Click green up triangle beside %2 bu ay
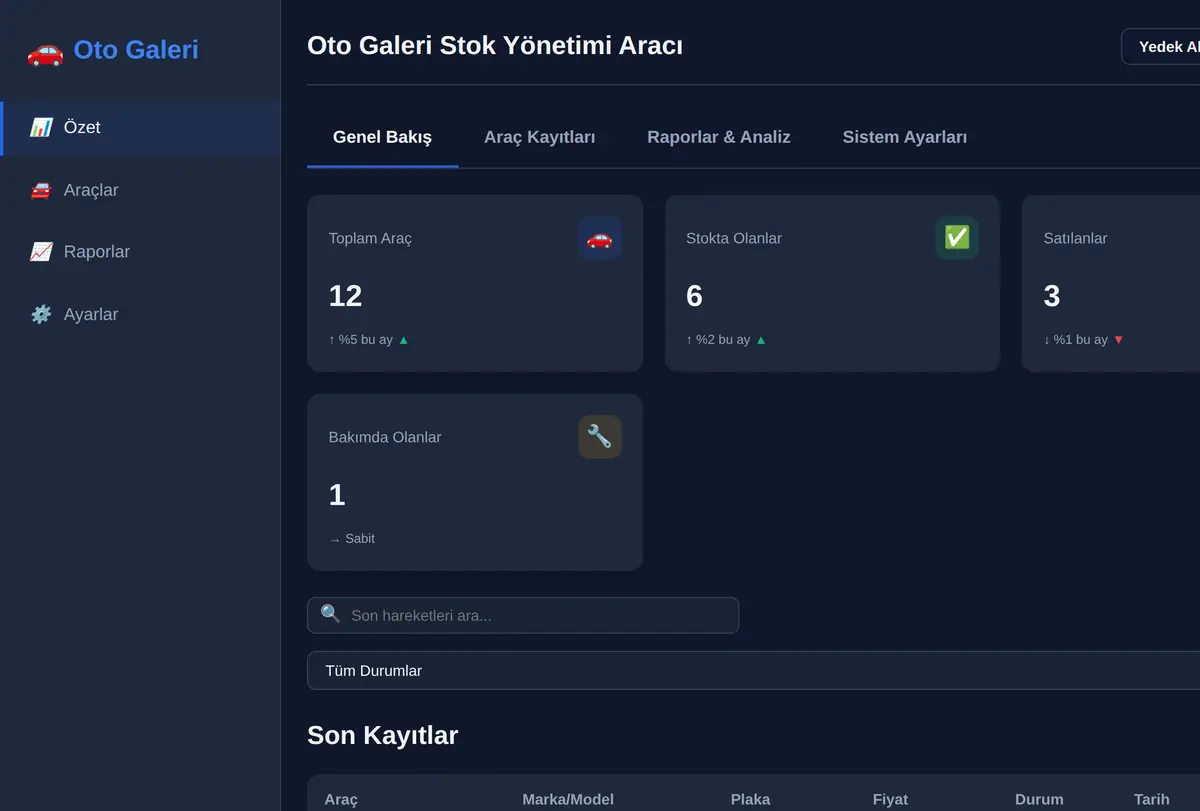Screen dimensions: 1200x811 761,340
